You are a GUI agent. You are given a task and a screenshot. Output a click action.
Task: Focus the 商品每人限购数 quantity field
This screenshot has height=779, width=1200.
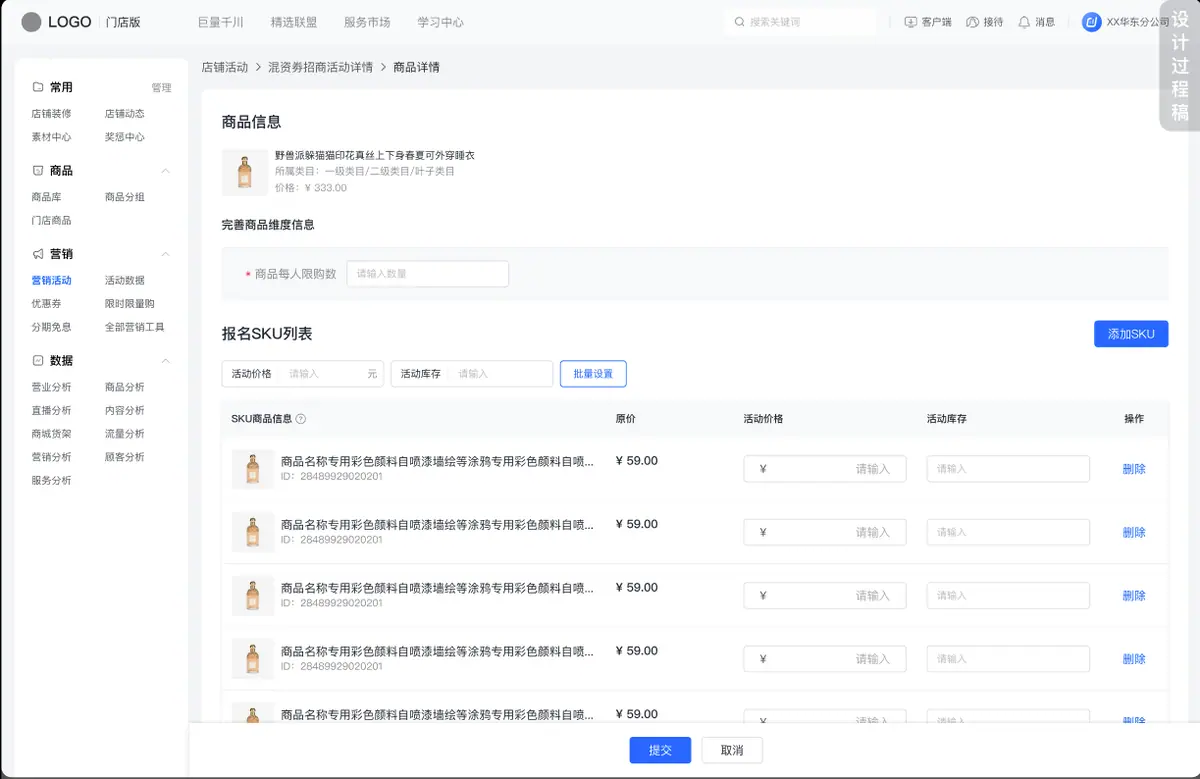pyautogui.click(x=428, y=273)
